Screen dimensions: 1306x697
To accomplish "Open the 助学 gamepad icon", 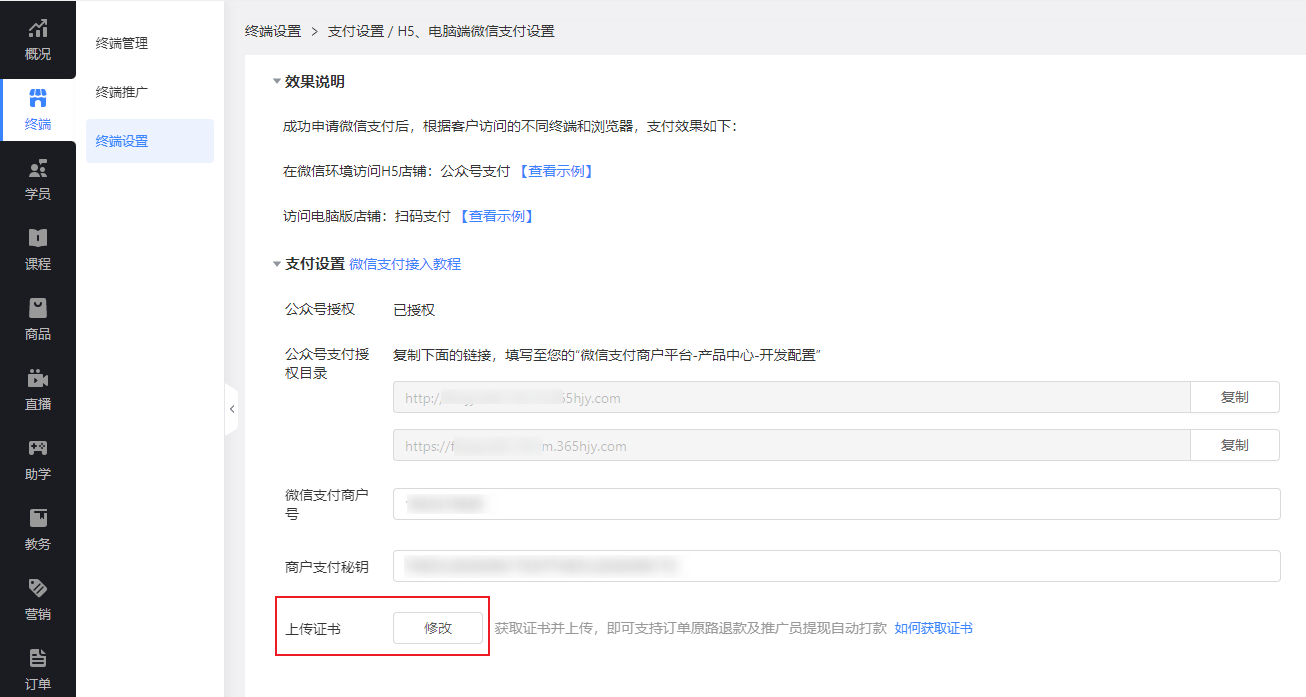I will pyautogui.click(x=38, y=448).
